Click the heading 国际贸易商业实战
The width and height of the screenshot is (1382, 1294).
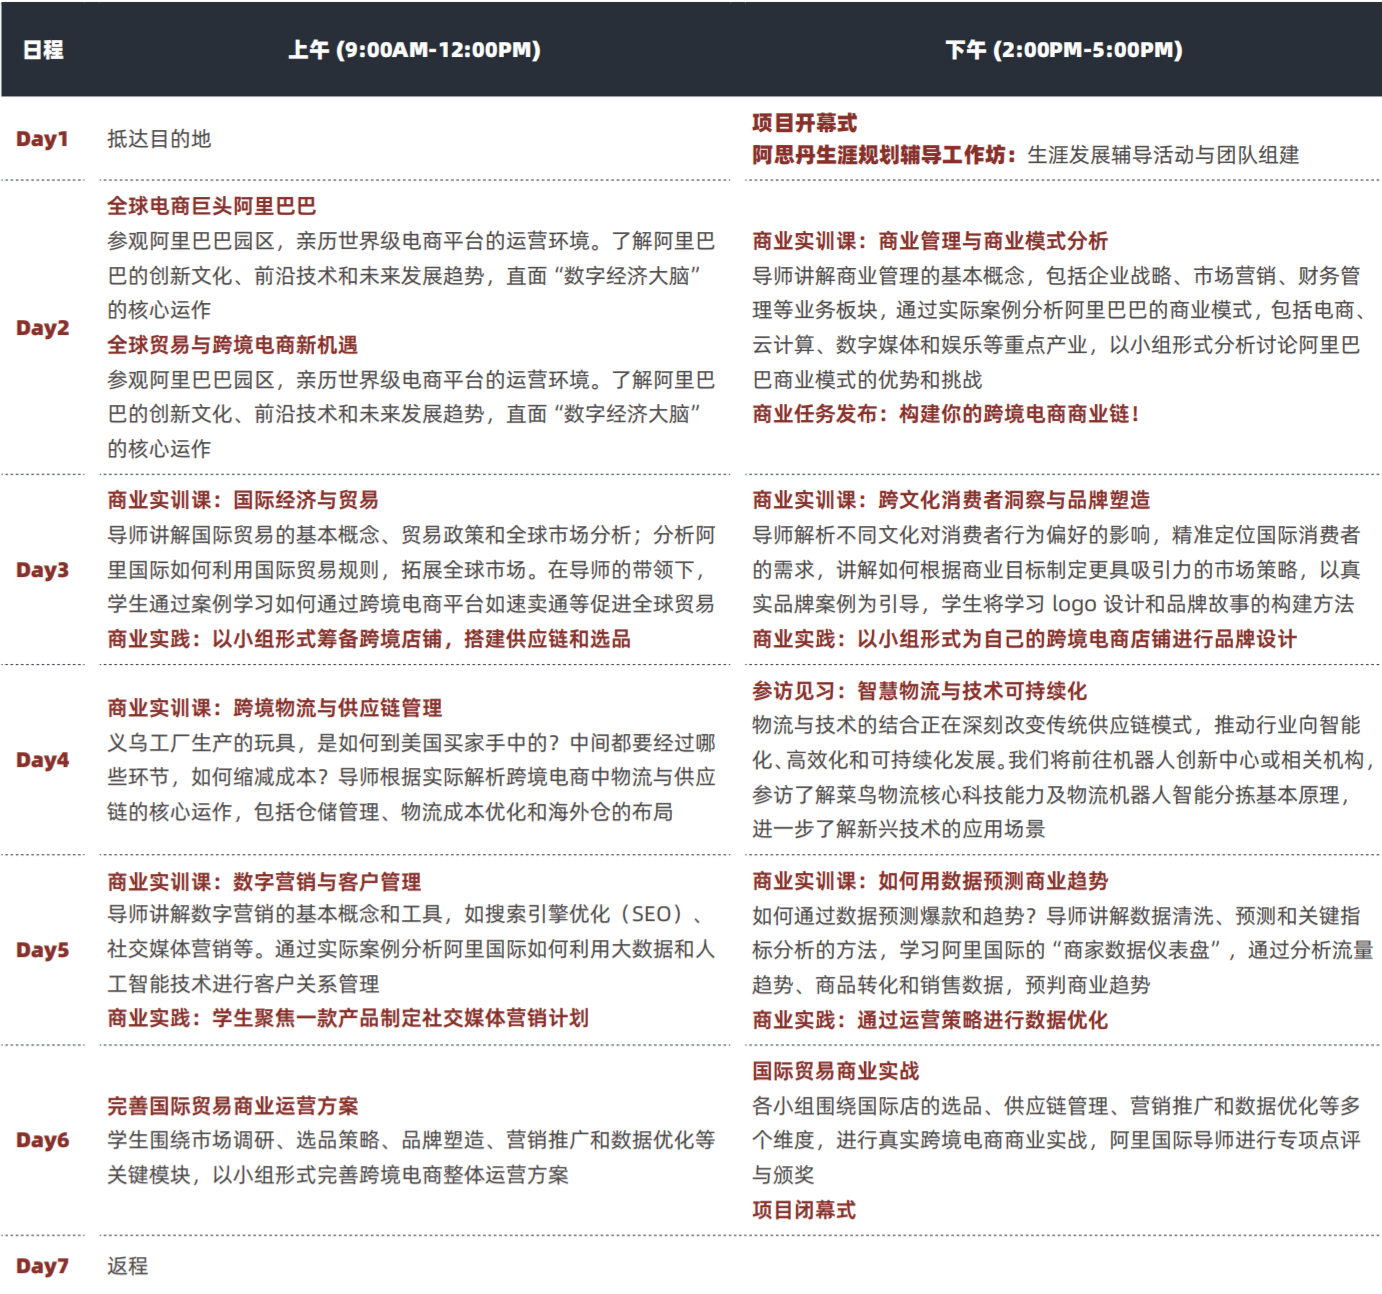pyautogui.click(x=836, y=1071)
